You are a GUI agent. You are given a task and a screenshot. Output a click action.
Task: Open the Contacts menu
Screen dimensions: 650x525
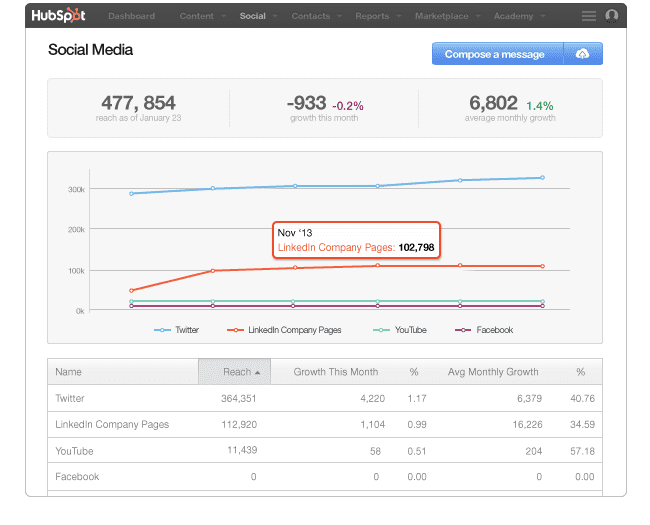(x=310, y=16)
